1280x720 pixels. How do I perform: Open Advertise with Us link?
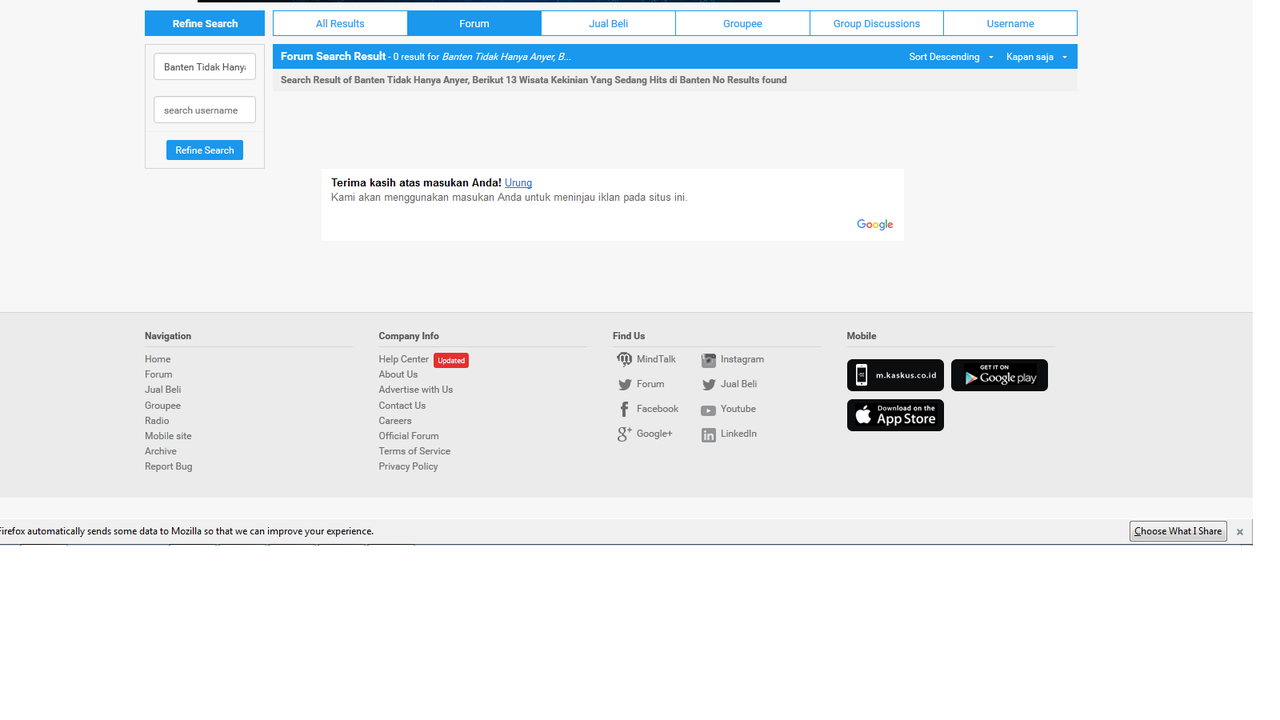(415, 390)
